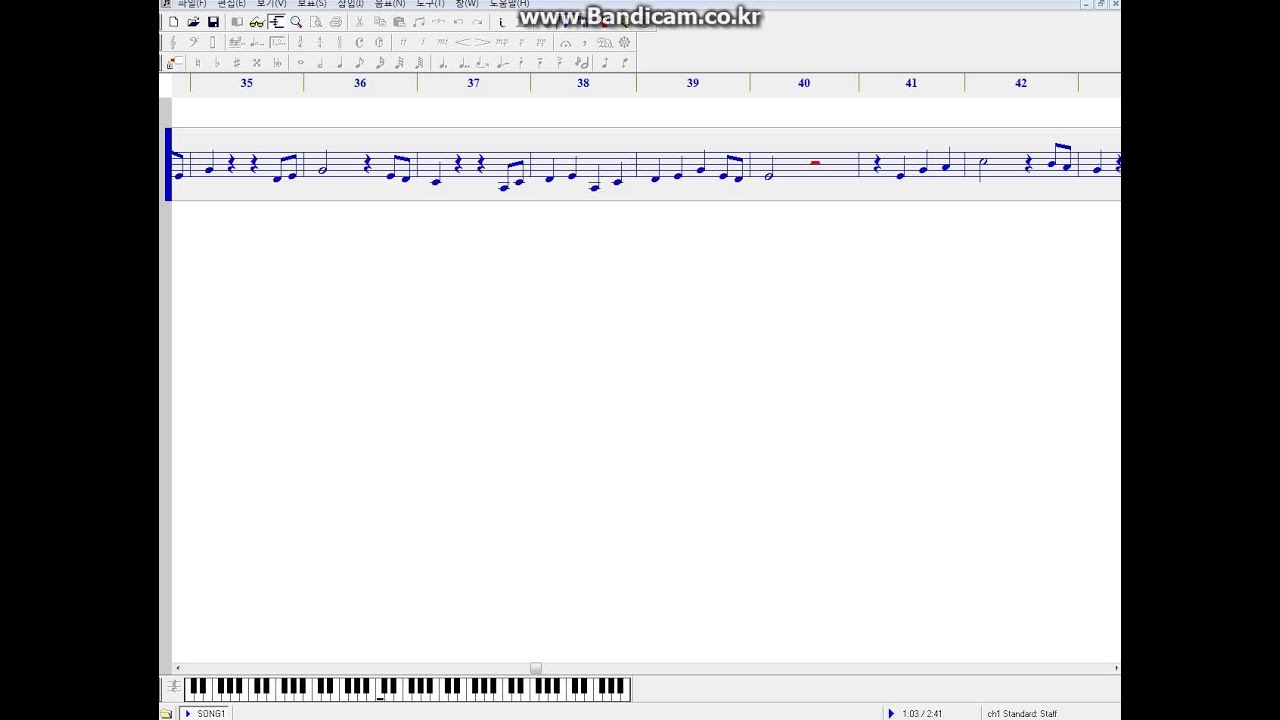Image resolution: width=1280 pixels, height=720 pixels.
Task: Select the SONG1 document tab
Action: 205,713
